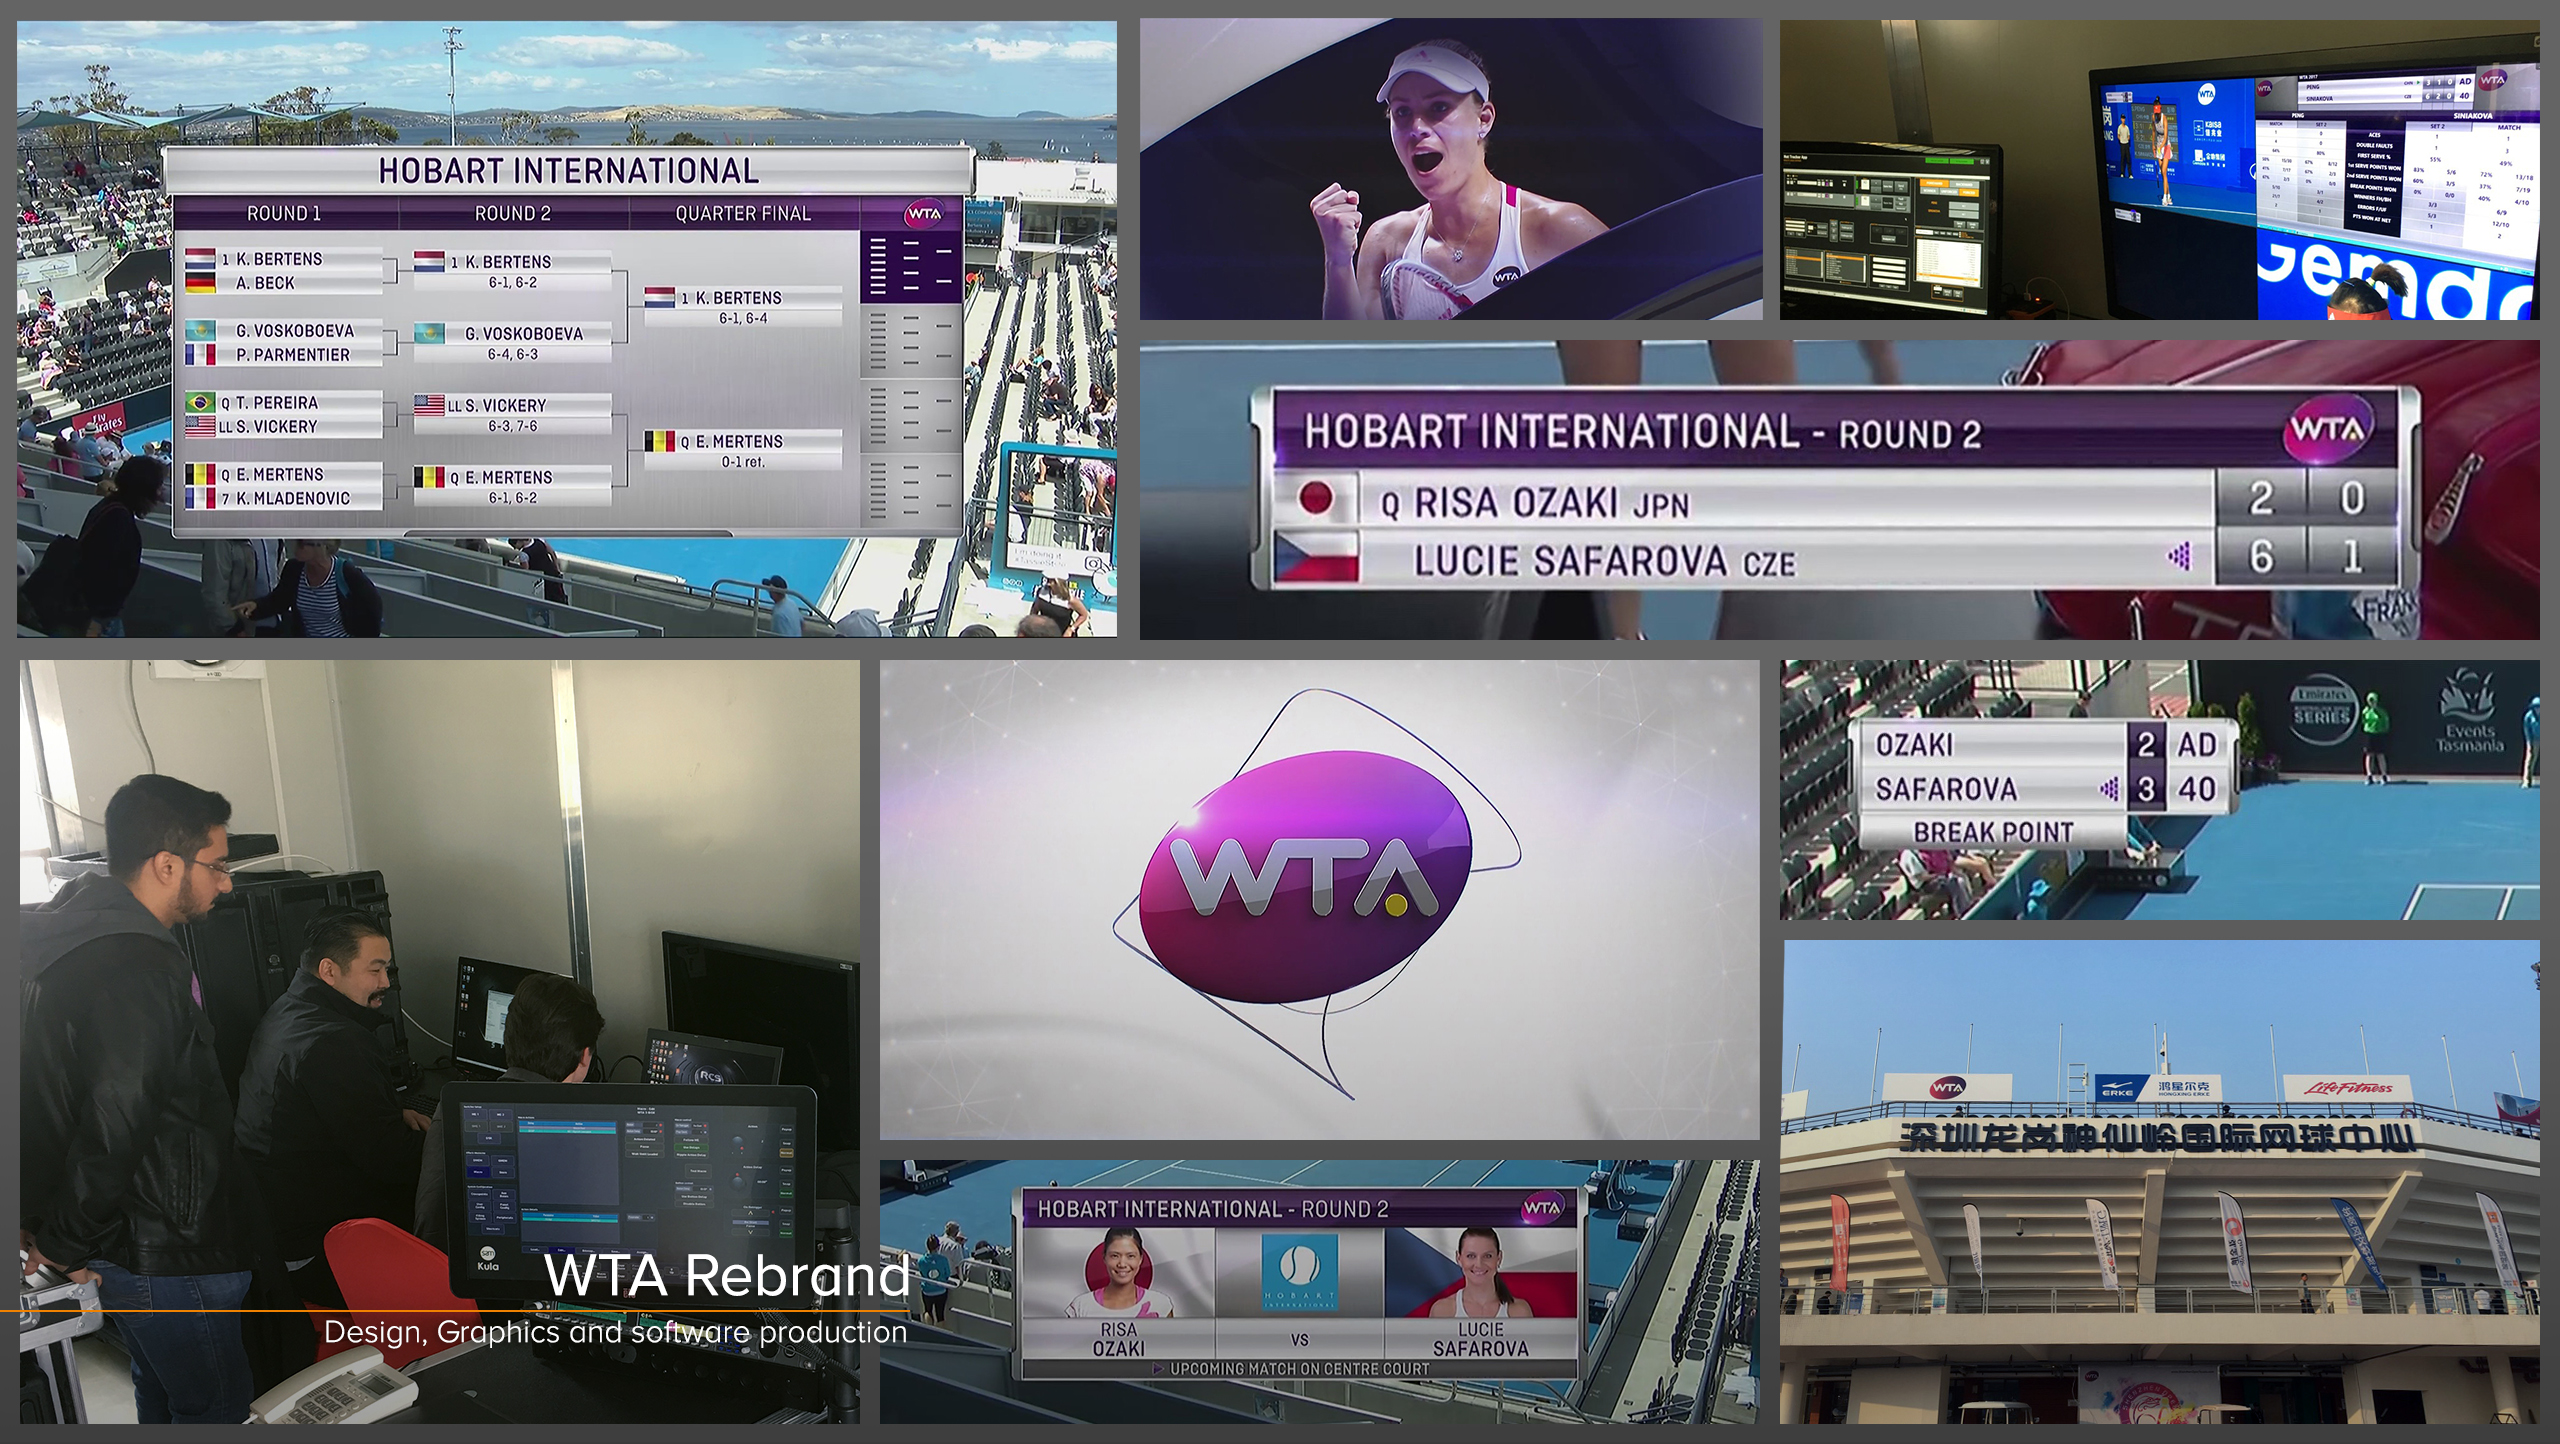Viewport: 2560px width, 1444px height.
Task: Click 'P. PARMENTIER' in the bracket
Action: click(x=293, y=355)
